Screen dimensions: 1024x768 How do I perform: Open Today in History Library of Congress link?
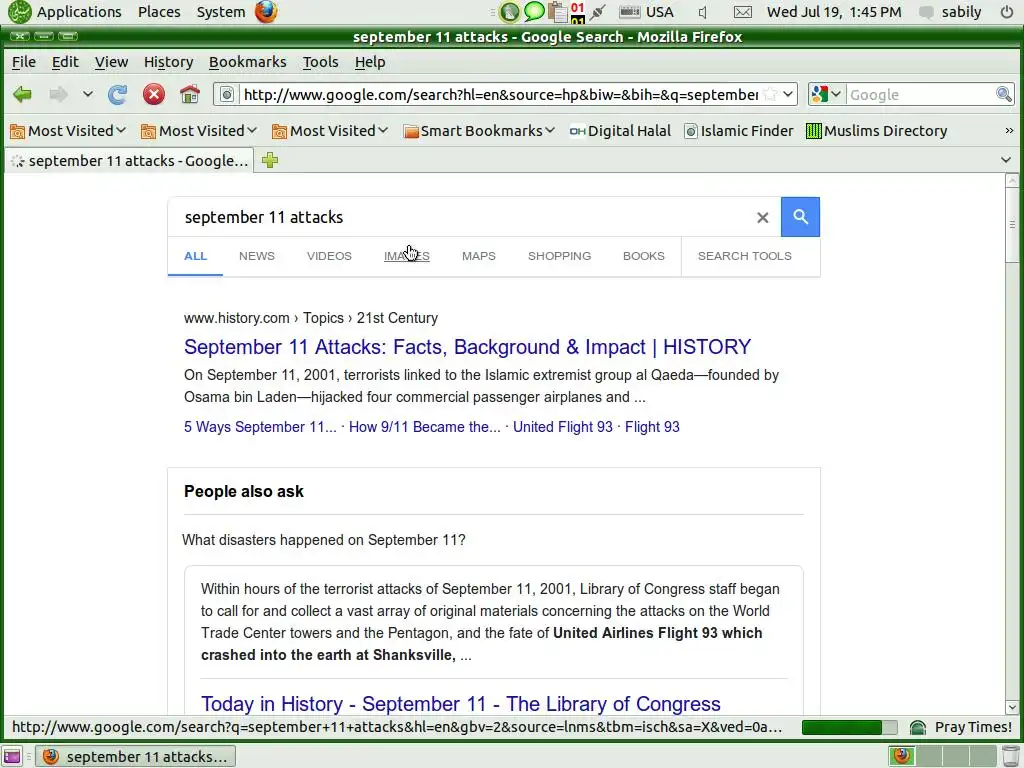pos(460,703)
